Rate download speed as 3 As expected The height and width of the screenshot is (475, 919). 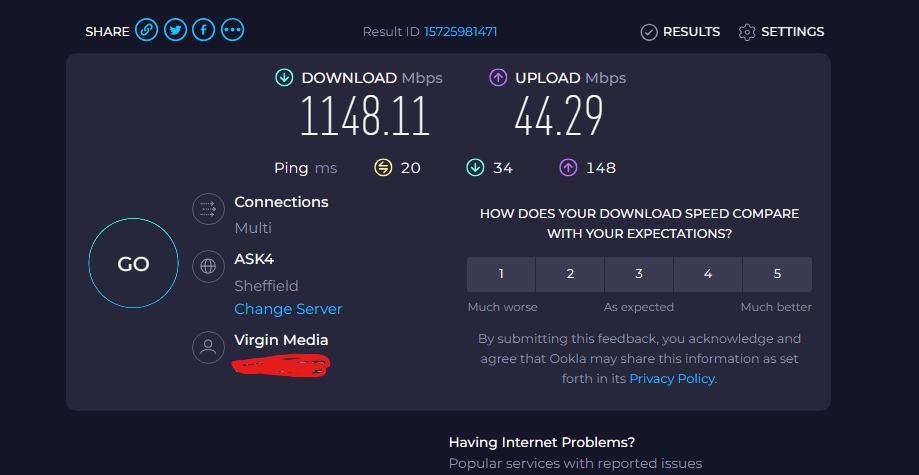[x=639, y=274]
